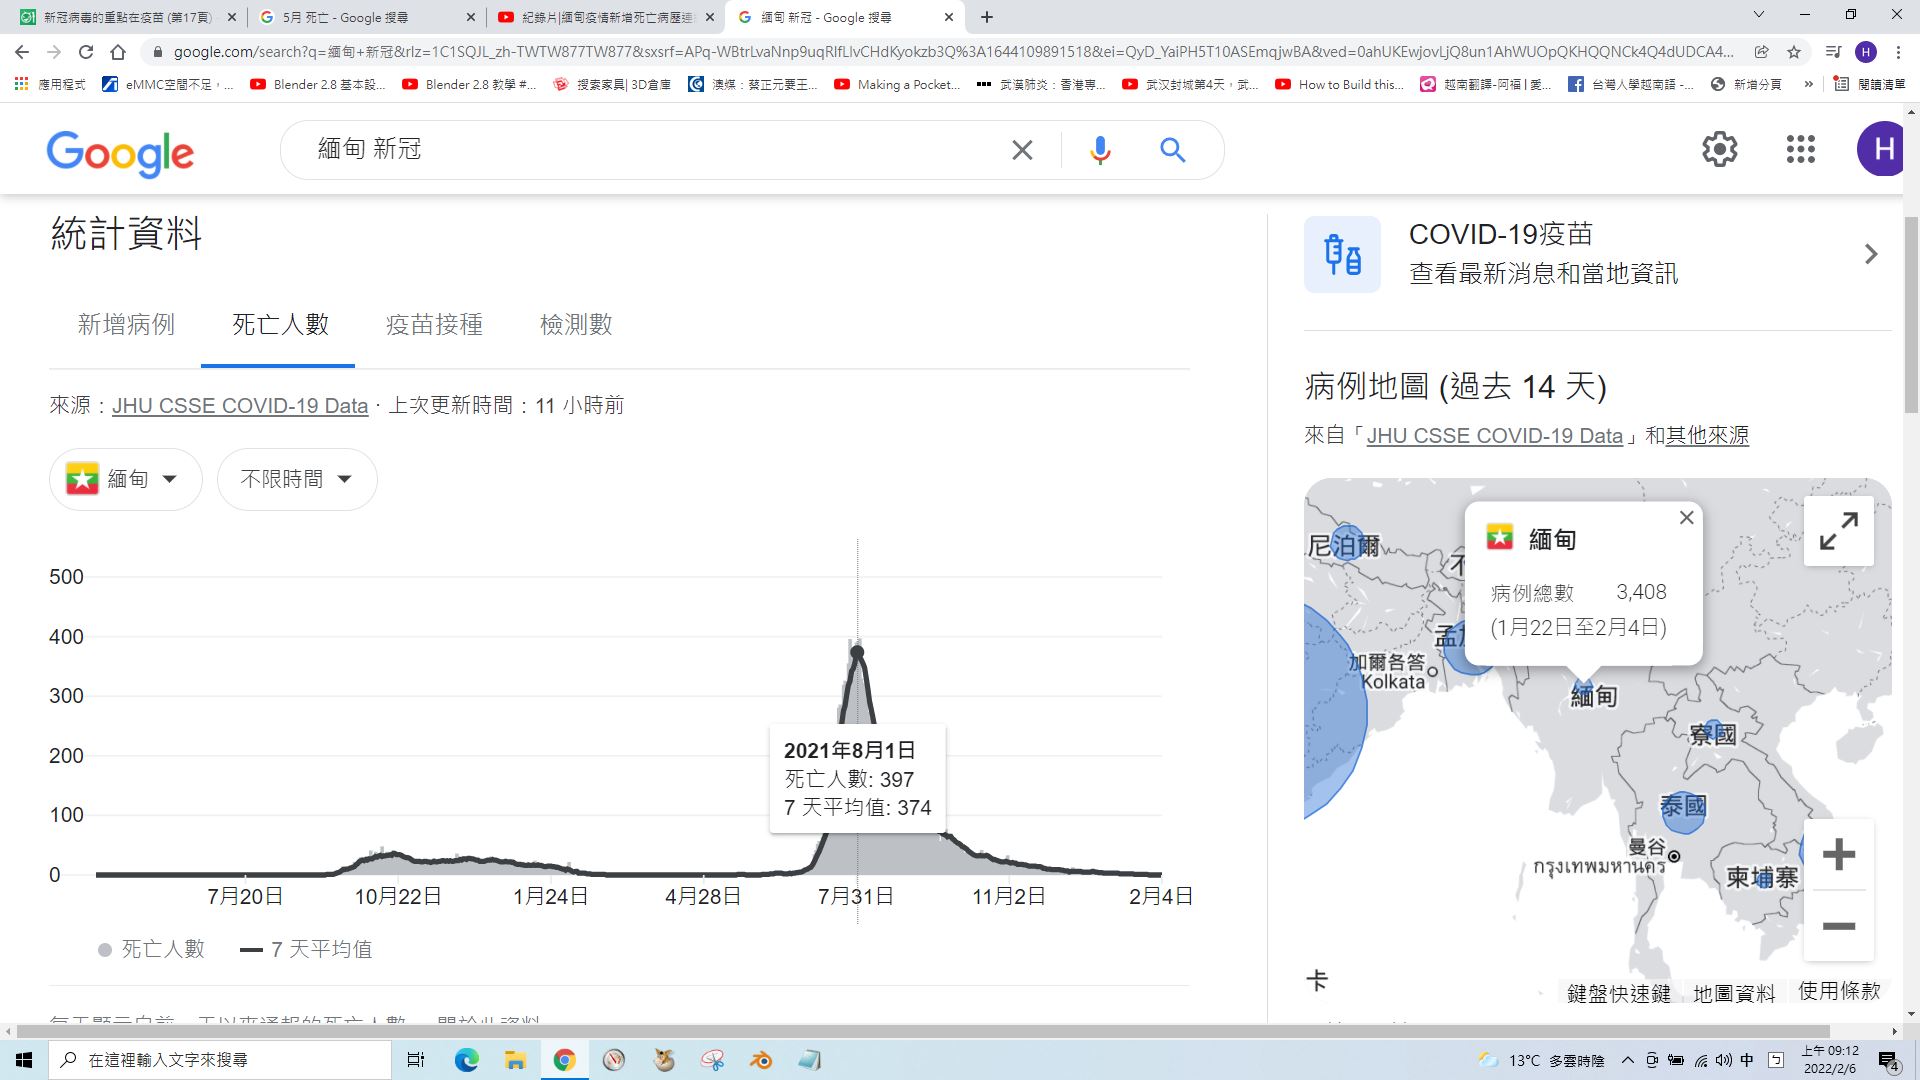Toggle the 死亡人數 chart legend
The width and height of the screenshot is (1920, 1080).
click(x=150, y=948)
